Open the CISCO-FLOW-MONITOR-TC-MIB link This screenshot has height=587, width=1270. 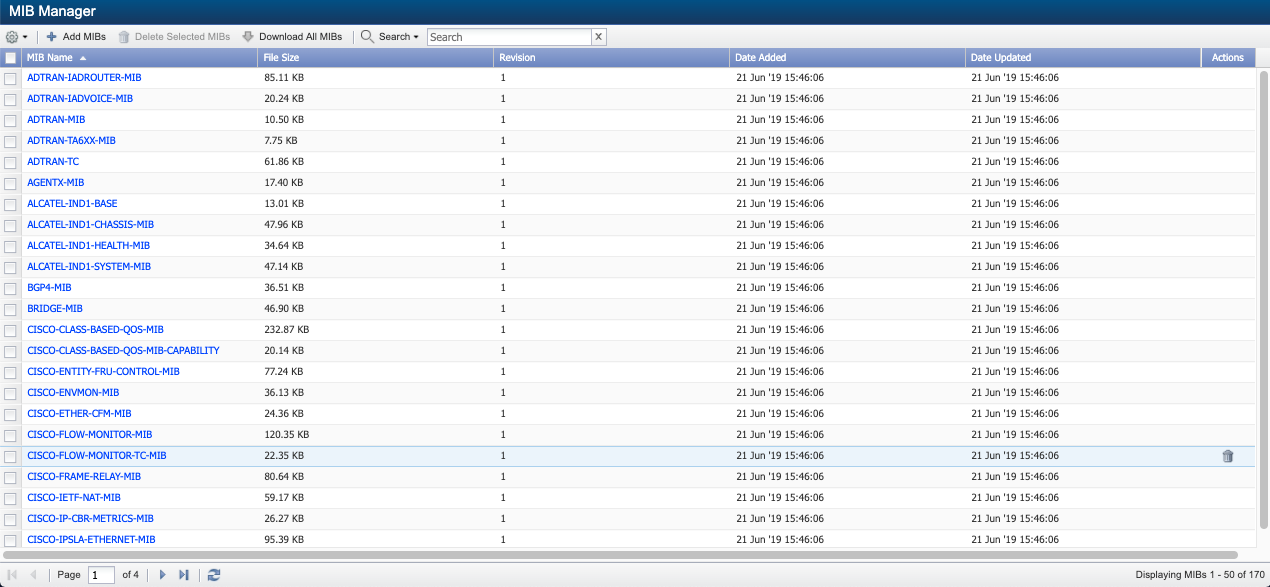point(96,455)
